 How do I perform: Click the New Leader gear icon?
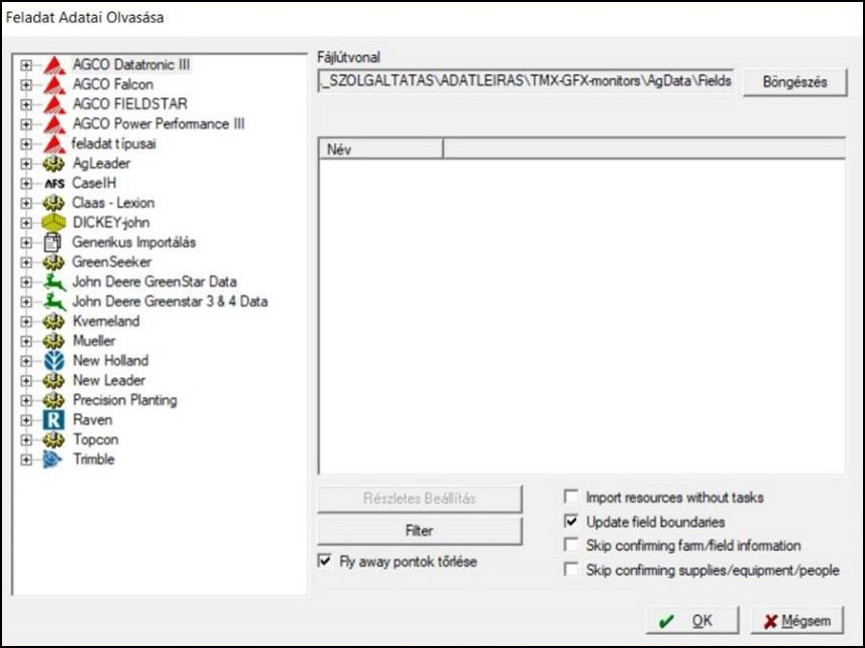(x=54, y=381)
